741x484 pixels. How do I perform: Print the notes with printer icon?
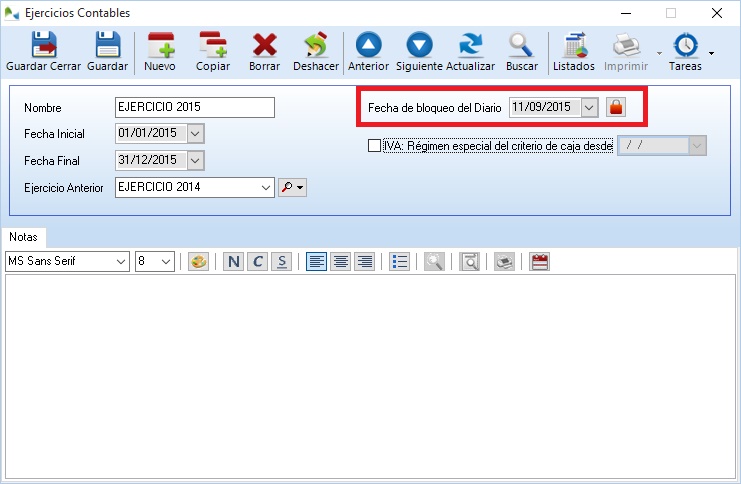point(504,261)
